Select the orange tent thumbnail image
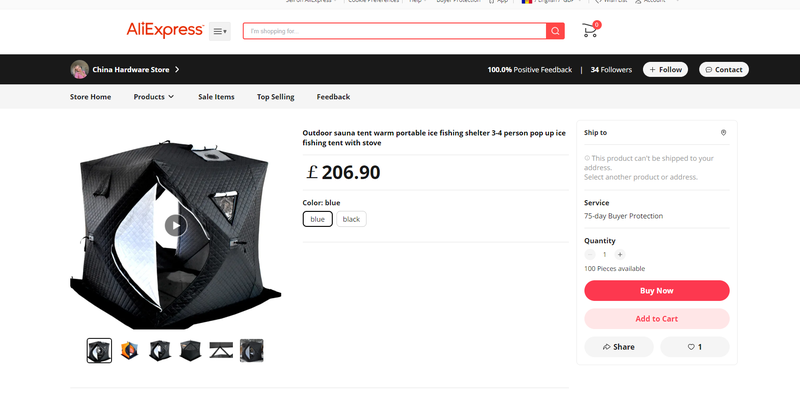The width and height of the screenshot is (800, 412). 129,350
